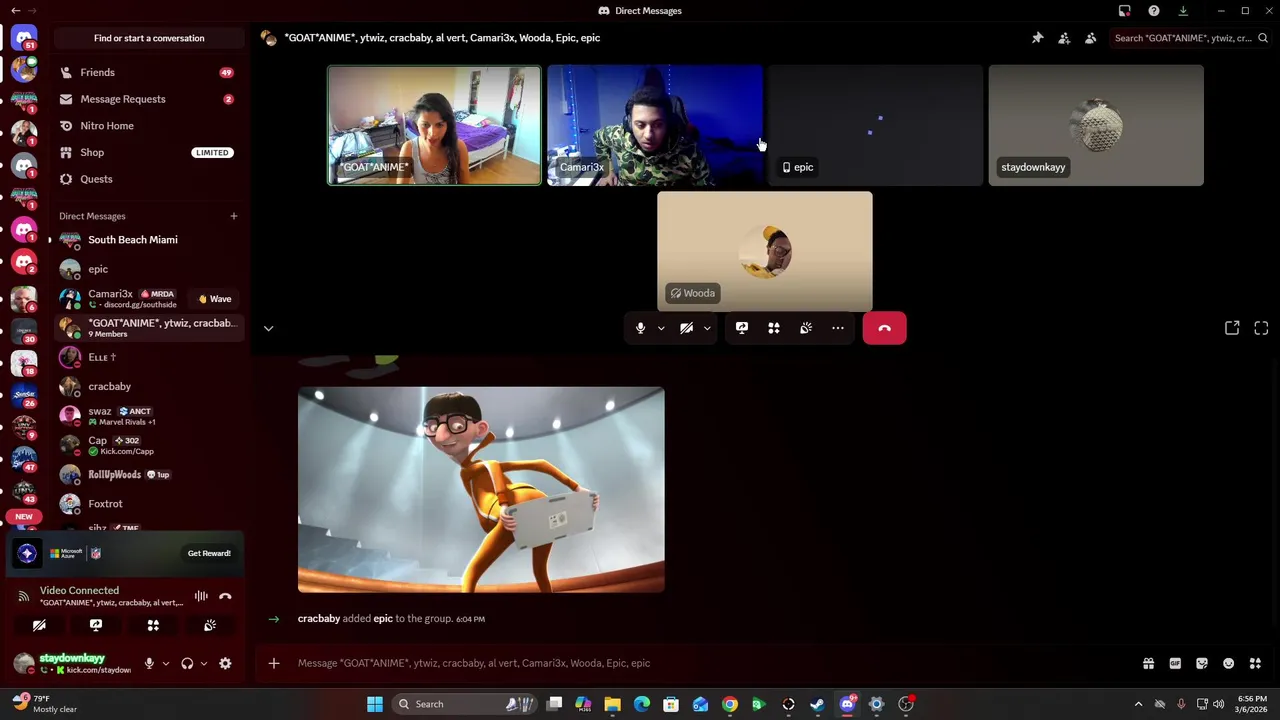Open the Quests page

click(149, 179)
